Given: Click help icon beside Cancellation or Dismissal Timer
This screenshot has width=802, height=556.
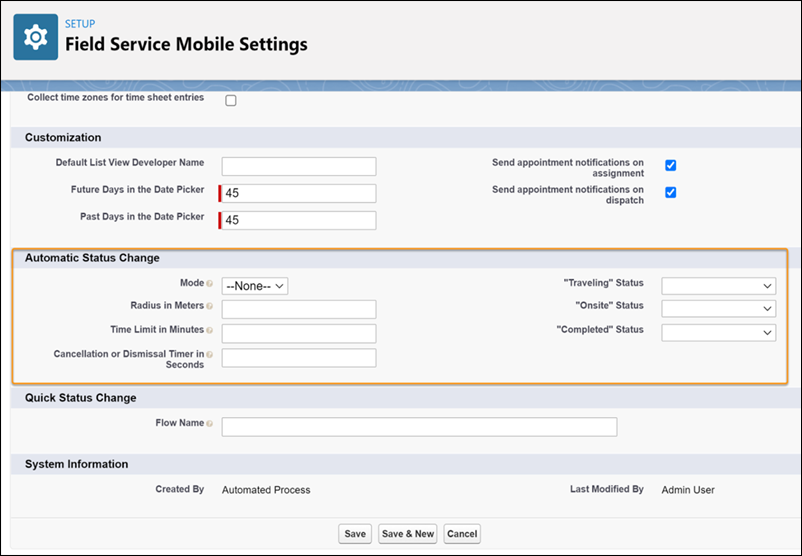Looking at the screenshot, I should pos(210,354).
